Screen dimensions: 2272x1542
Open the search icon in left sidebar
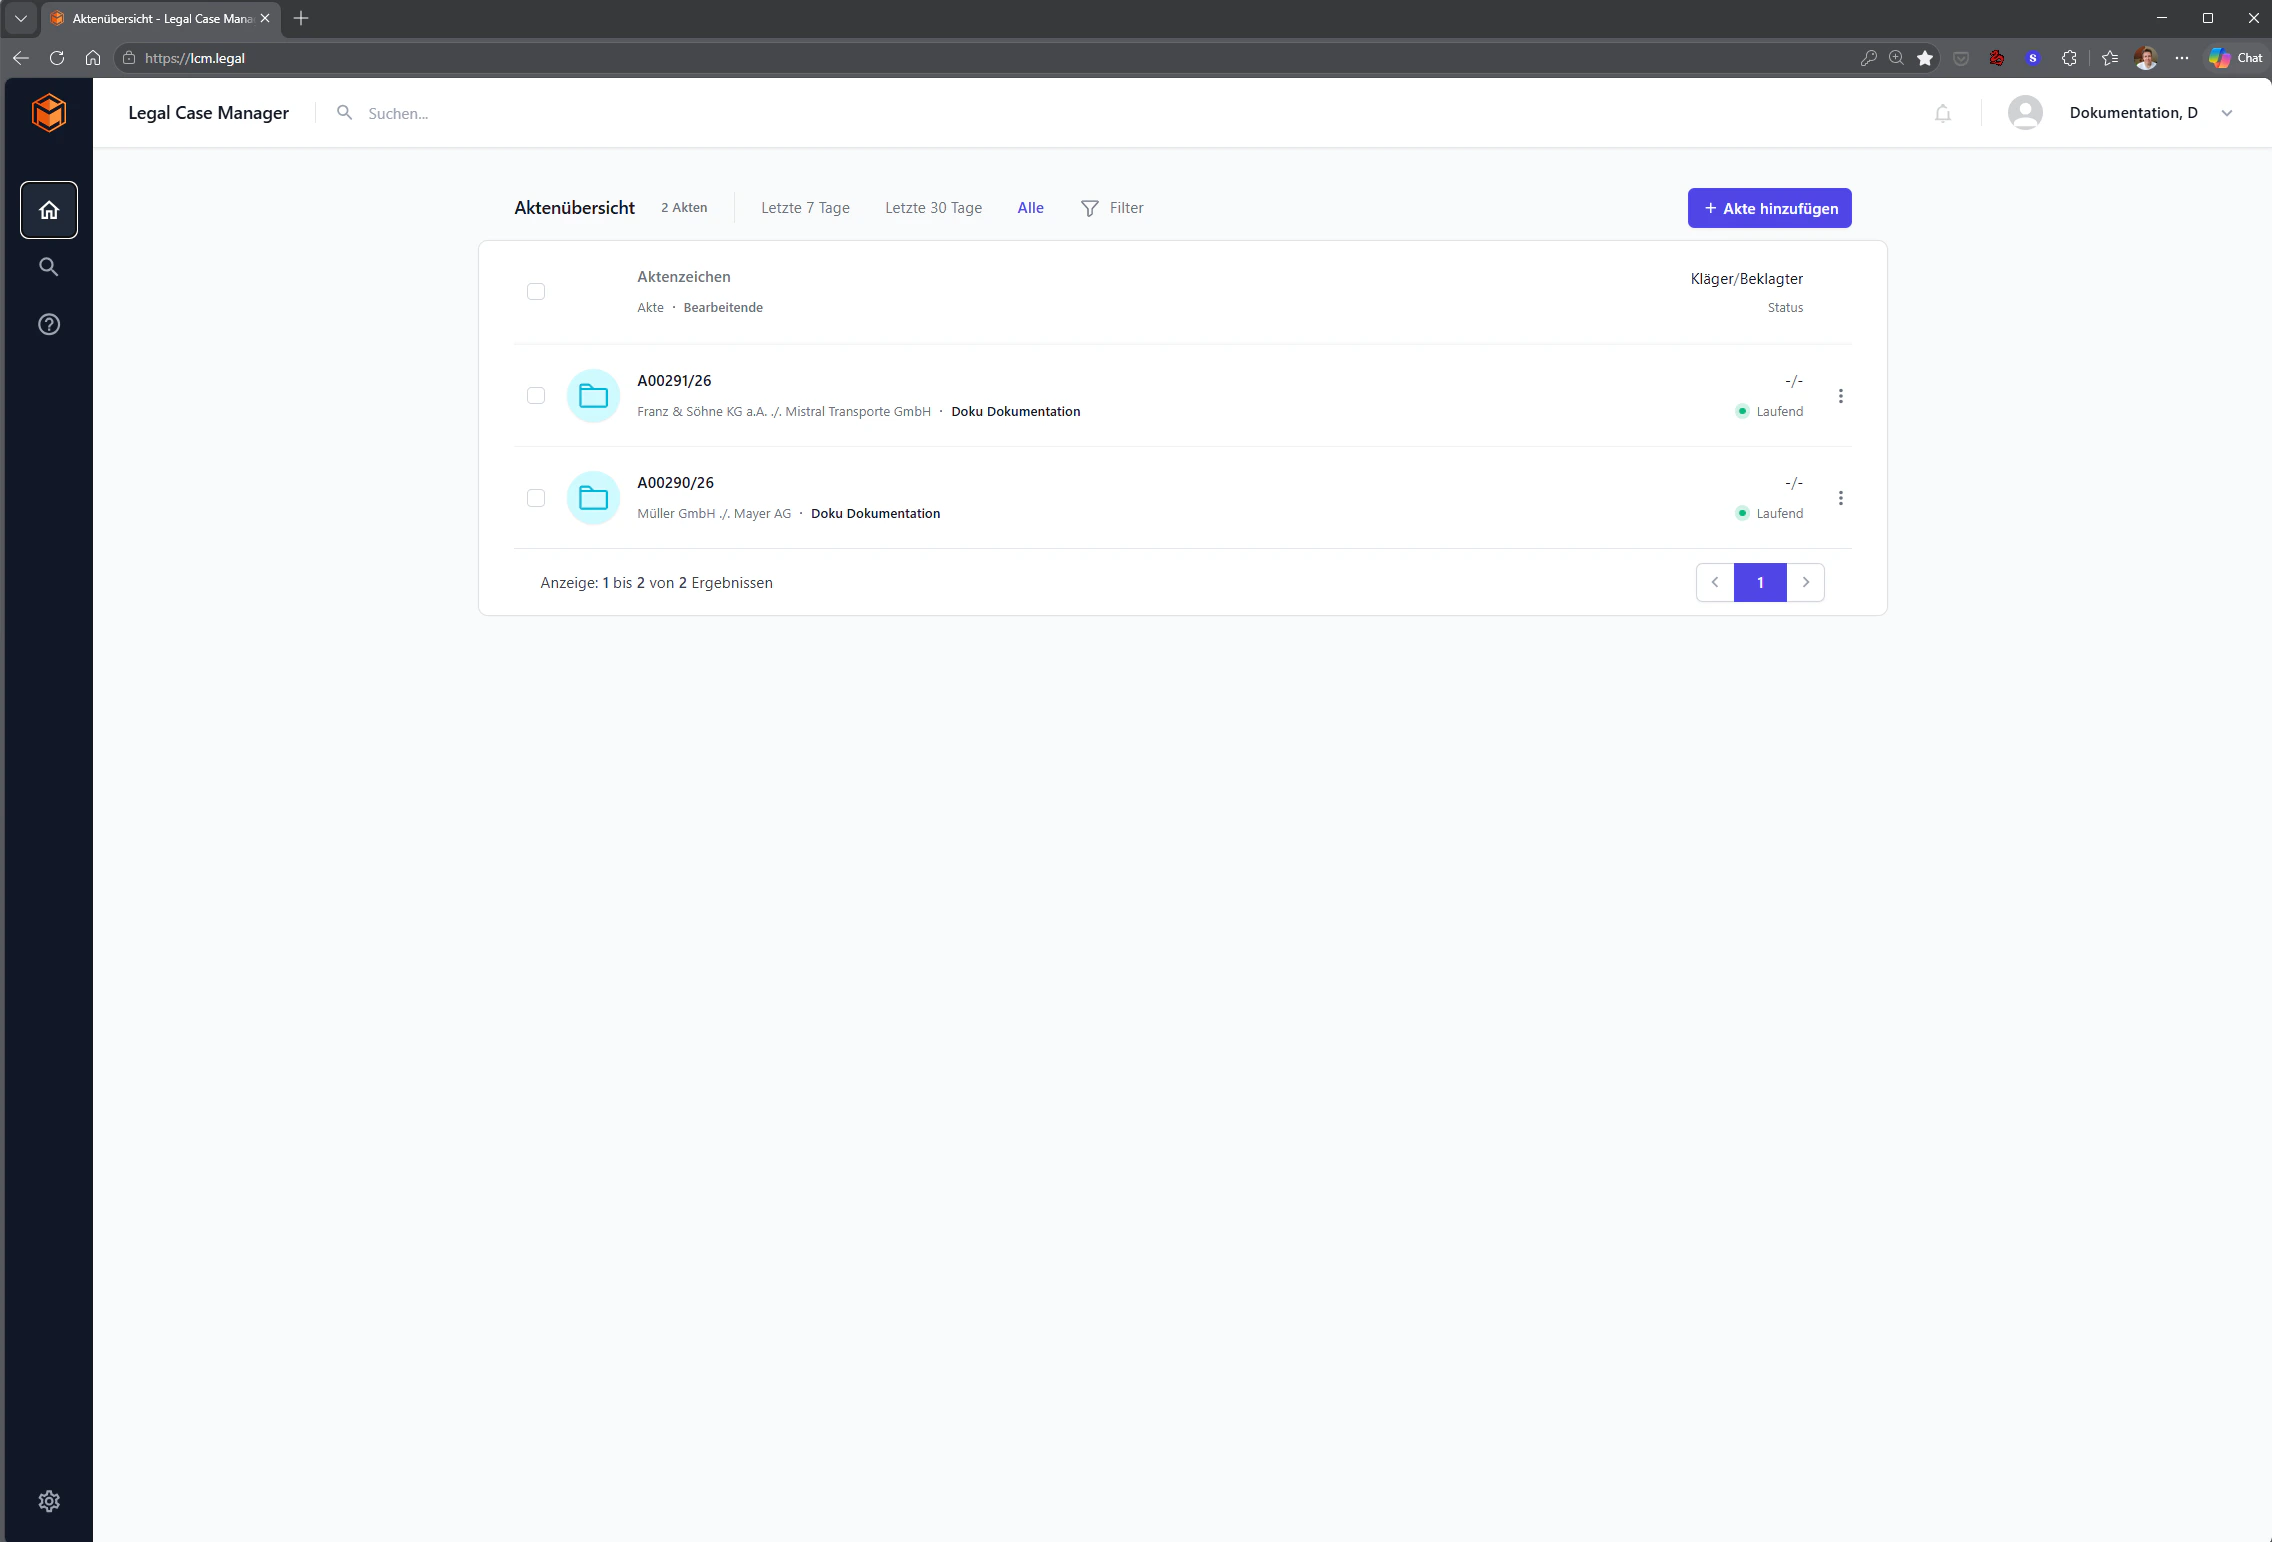[49, 267]
